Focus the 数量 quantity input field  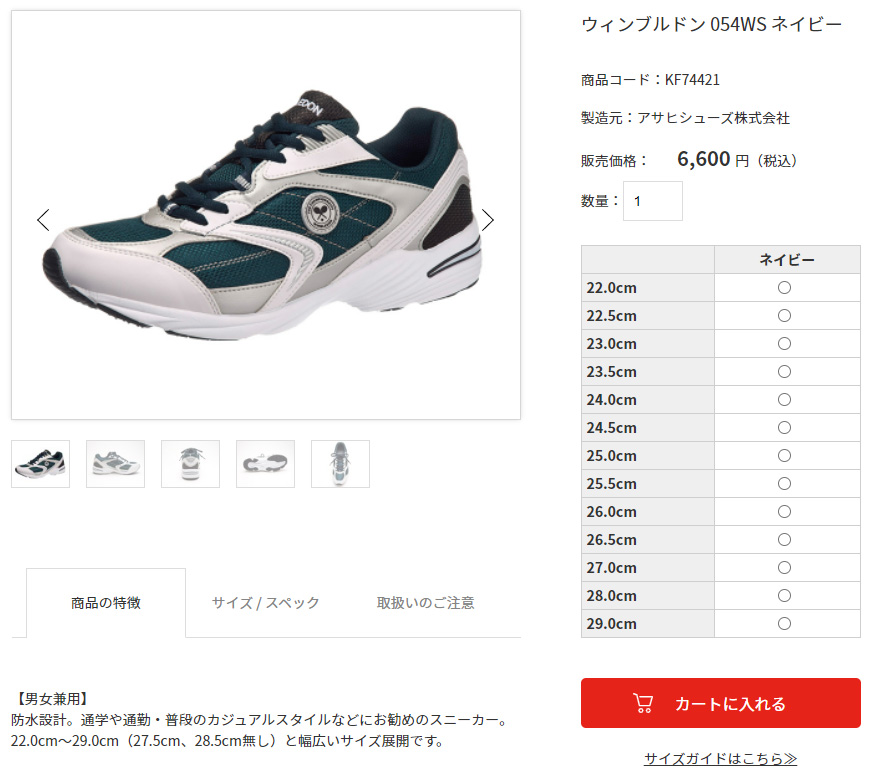pyautogui.click(x=653, y=201)
